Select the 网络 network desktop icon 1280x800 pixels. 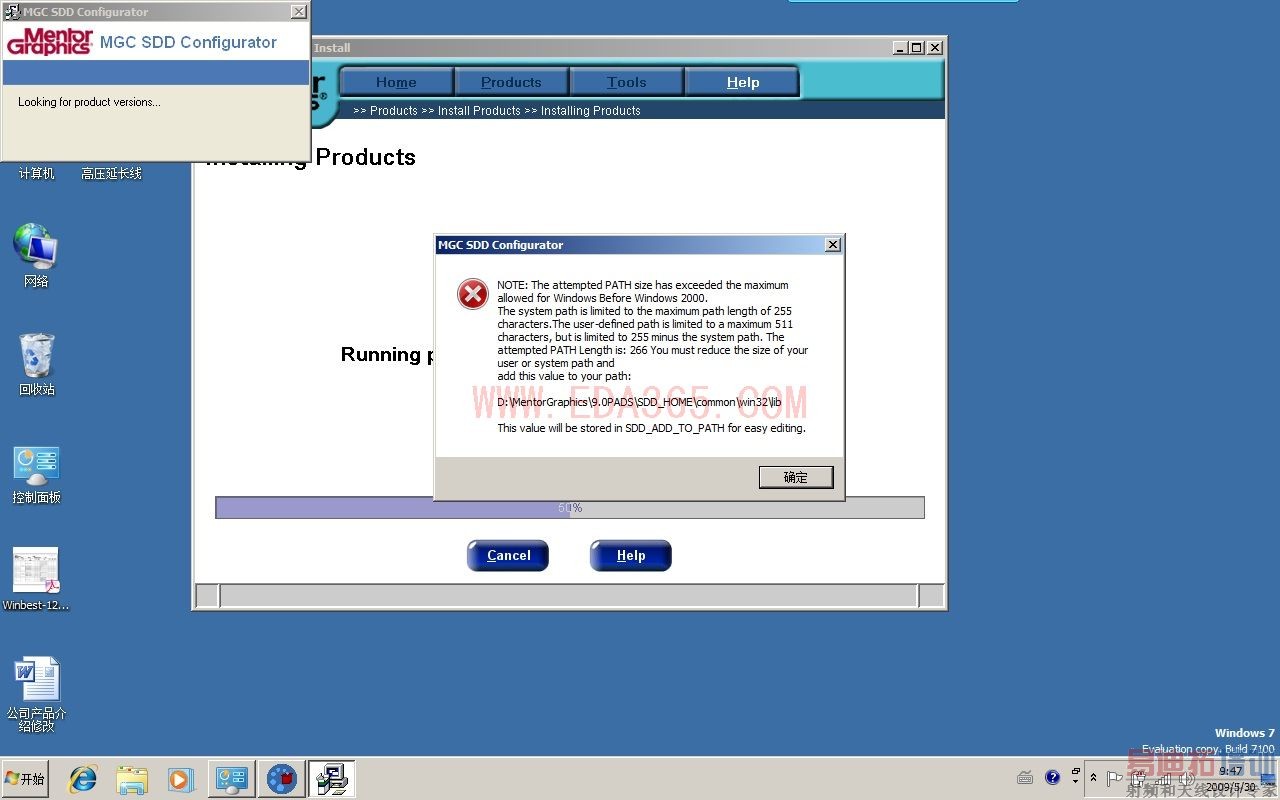(36, 255)
